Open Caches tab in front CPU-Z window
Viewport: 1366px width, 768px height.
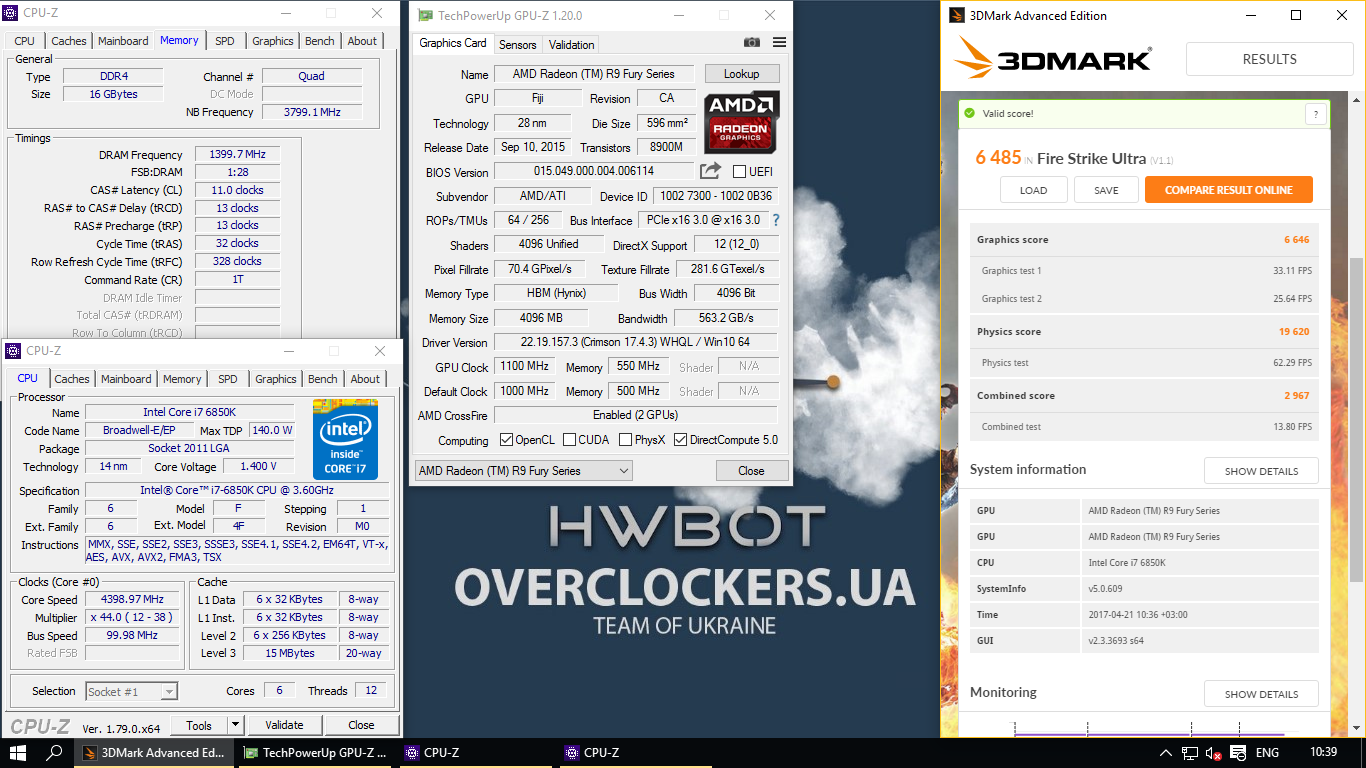click(72, 379)
